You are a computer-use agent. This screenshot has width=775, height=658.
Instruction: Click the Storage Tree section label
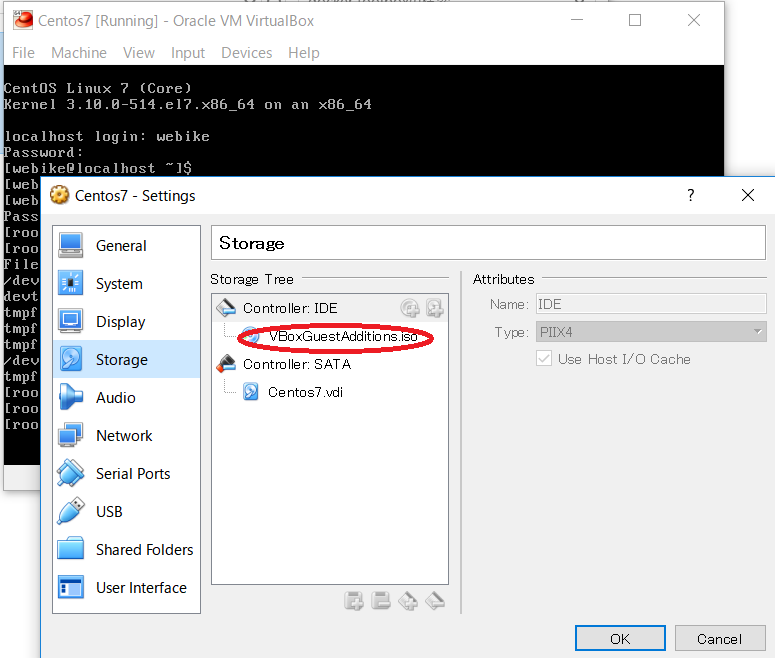coord(252,279)
